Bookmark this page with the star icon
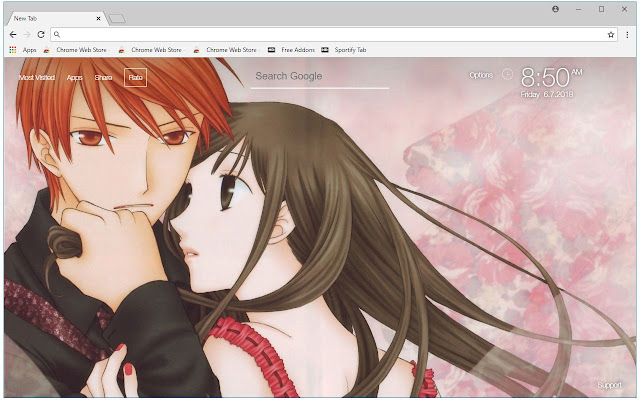 click(611, 35)
